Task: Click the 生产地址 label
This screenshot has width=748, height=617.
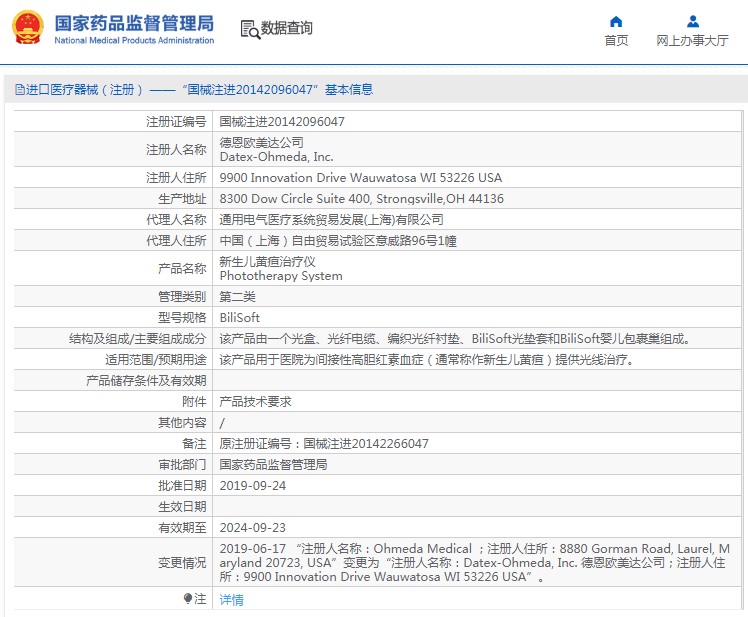Action: tap(182, 199)
